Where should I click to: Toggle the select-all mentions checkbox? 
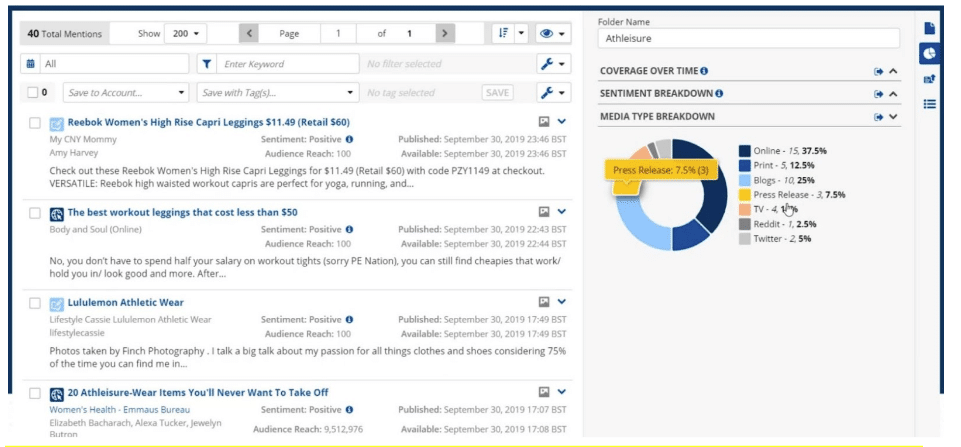click(x=33, y=93)
